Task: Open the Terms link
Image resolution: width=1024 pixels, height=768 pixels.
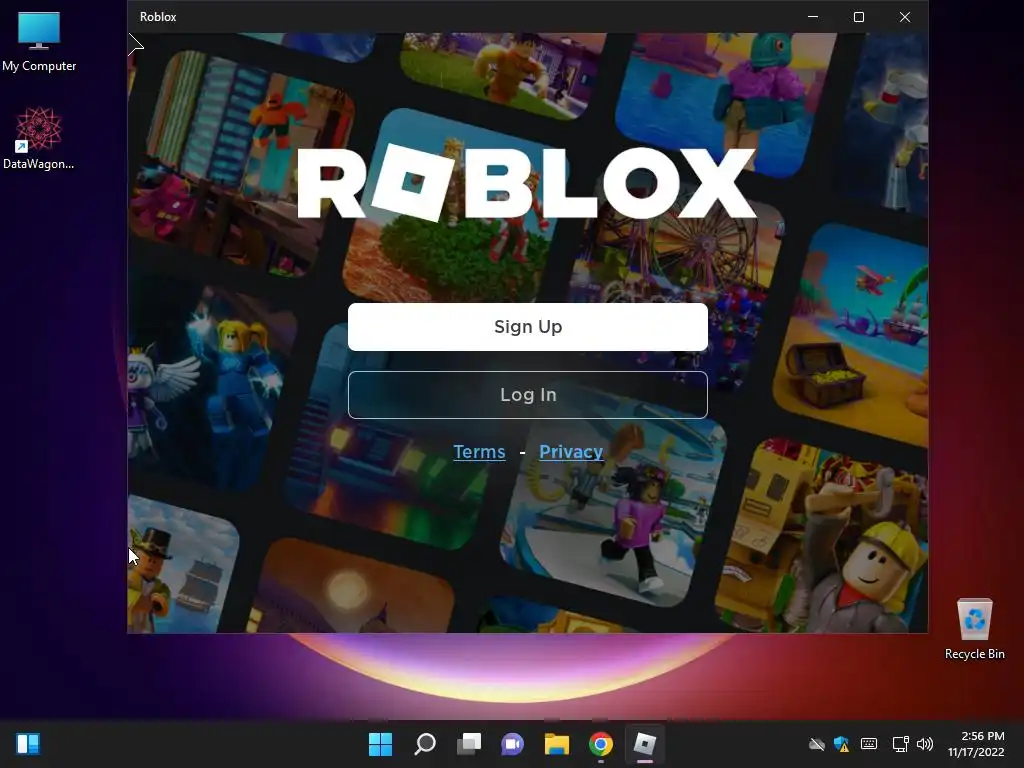Action: (479, 451)
